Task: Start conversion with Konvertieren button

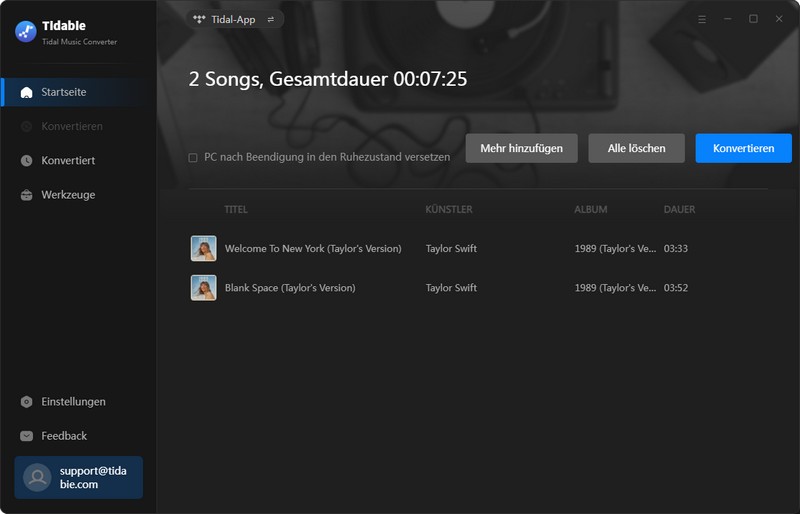Action: pyautogui.click(x=743, y=148)
